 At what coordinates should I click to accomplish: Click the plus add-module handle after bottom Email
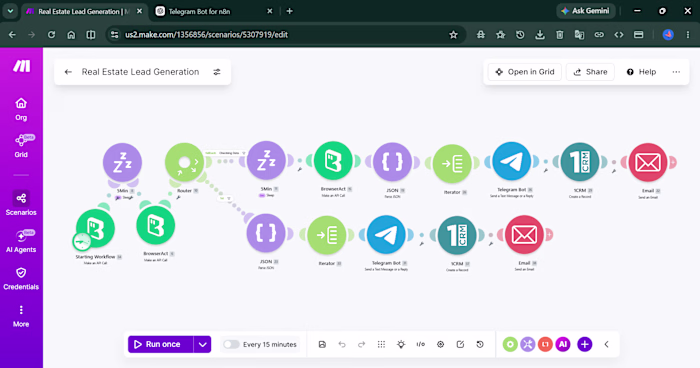549,234
